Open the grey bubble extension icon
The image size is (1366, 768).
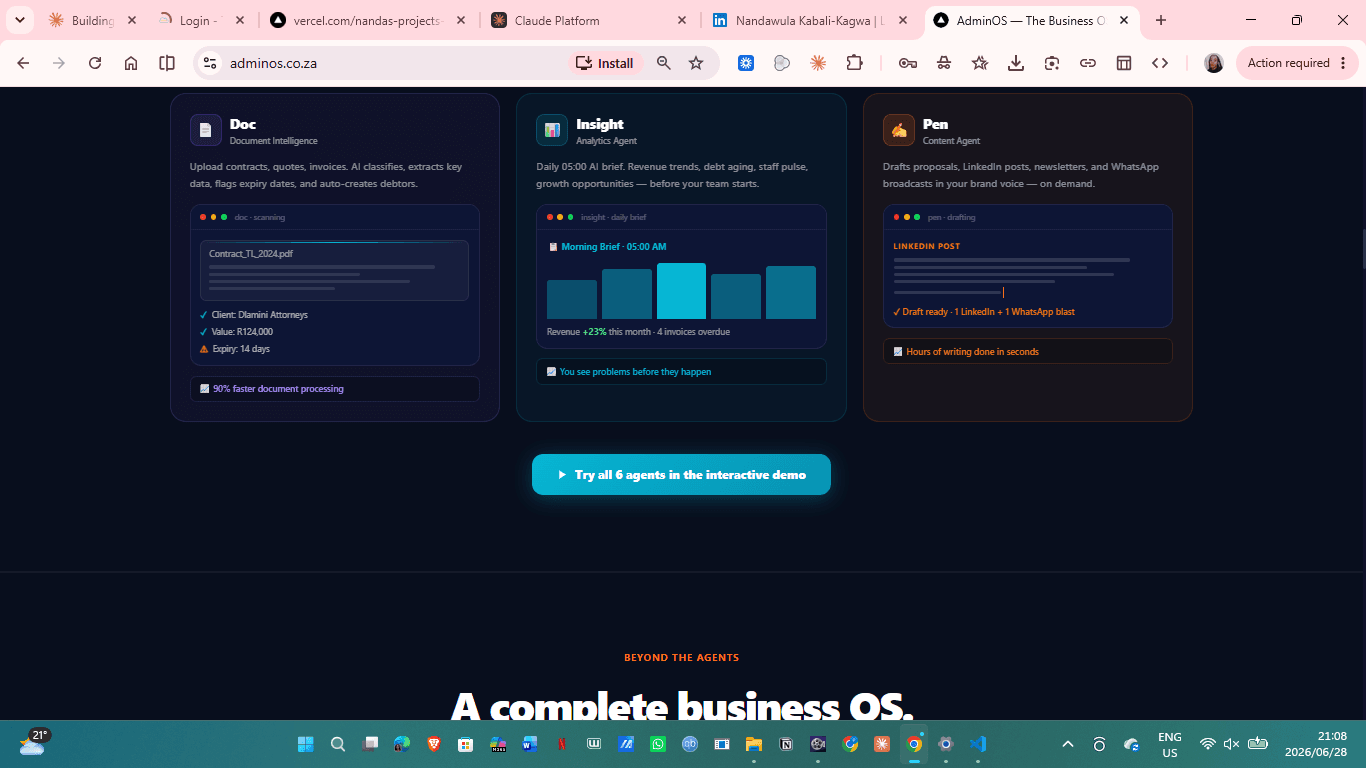coord(782,63)
